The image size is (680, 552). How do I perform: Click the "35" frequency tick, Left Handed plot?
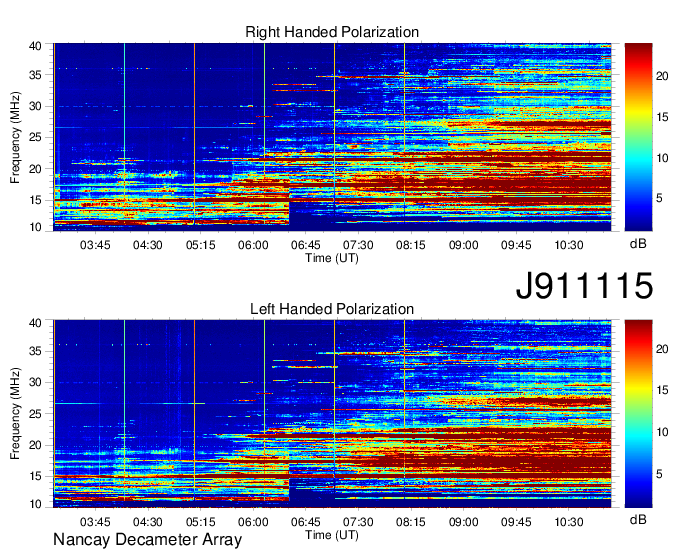[x=36, y=351]
